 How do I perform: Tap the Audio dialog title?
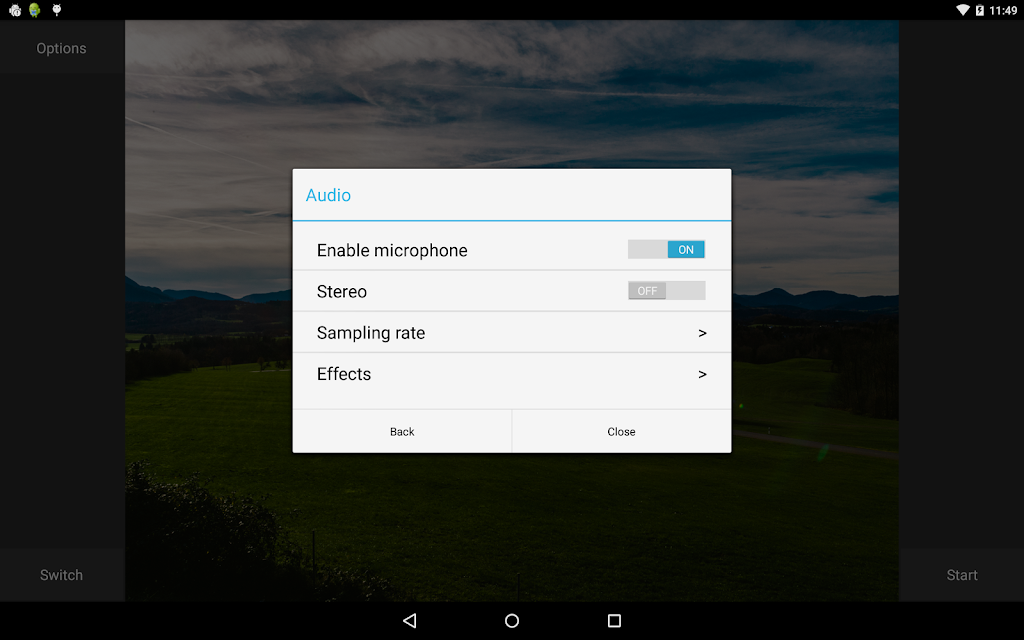coord(328,195)
